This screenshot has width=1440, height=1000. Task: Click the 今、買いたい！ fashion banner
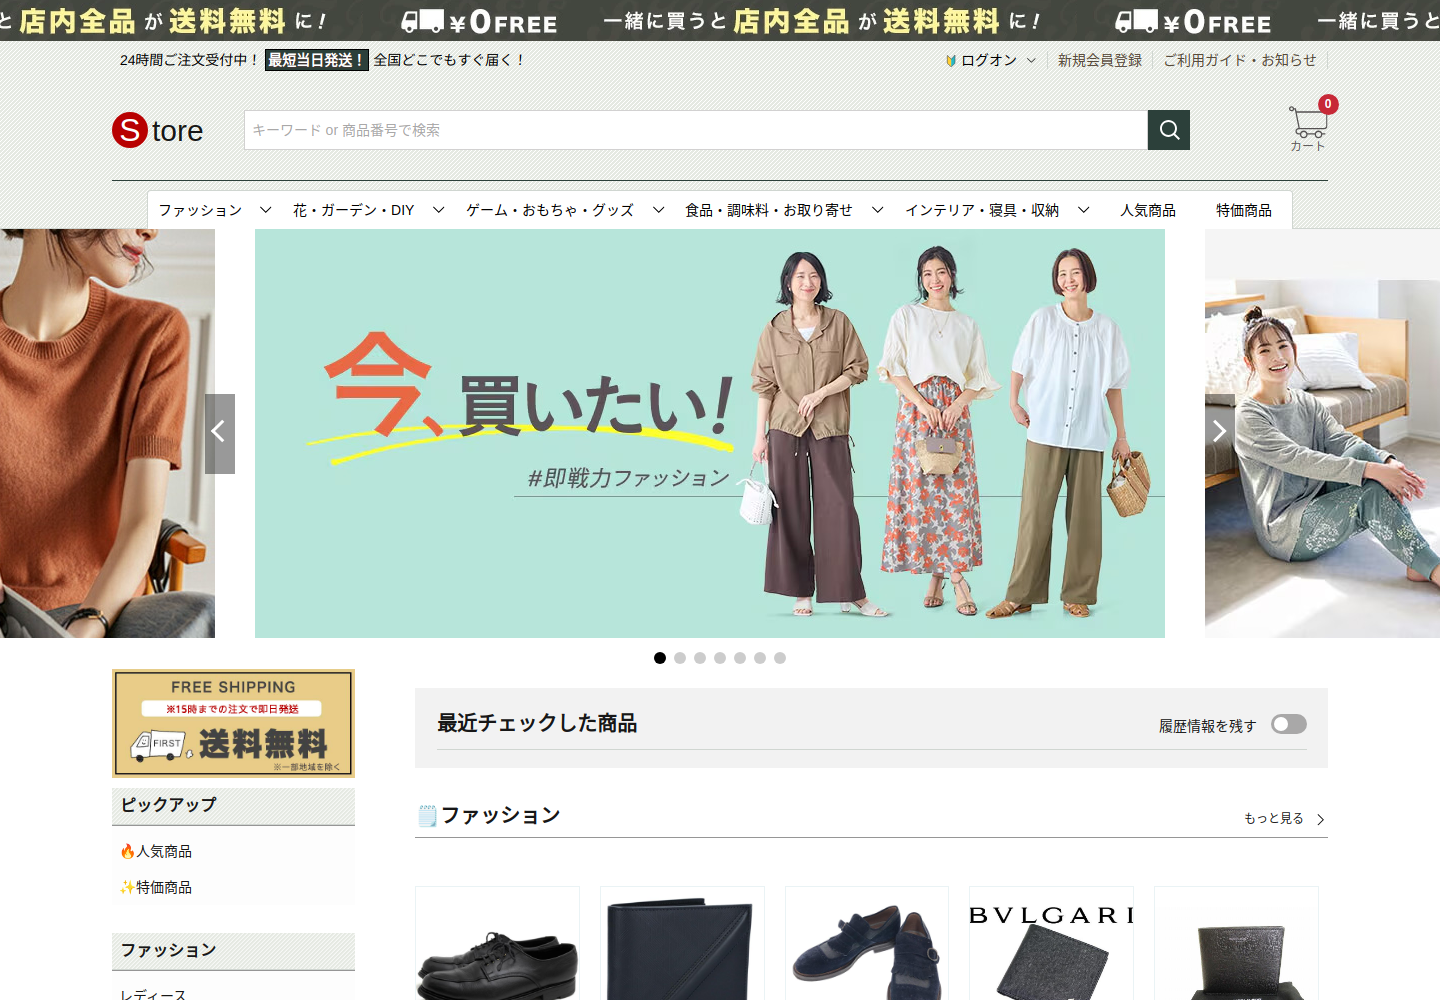(x=710, y=433)
